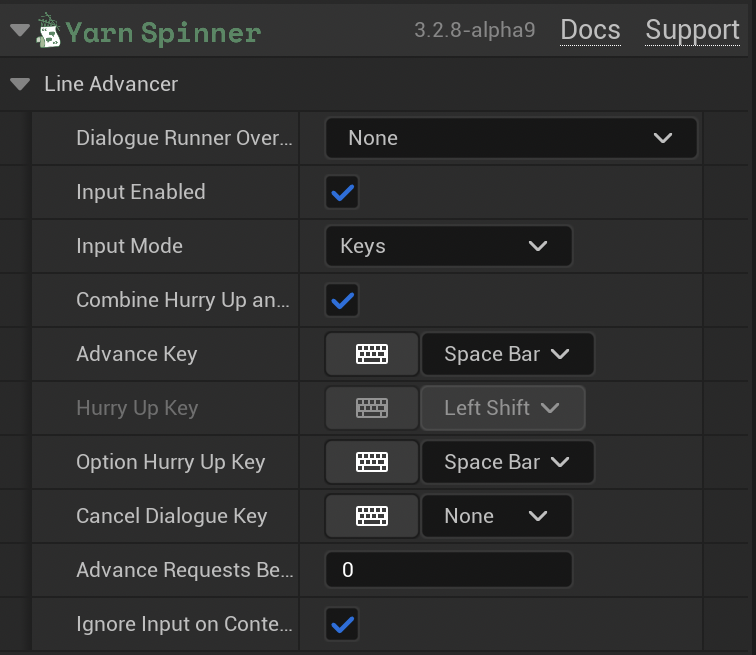Uncheck Combine Hurry Up and Advance checkbox

click(342, 300)
